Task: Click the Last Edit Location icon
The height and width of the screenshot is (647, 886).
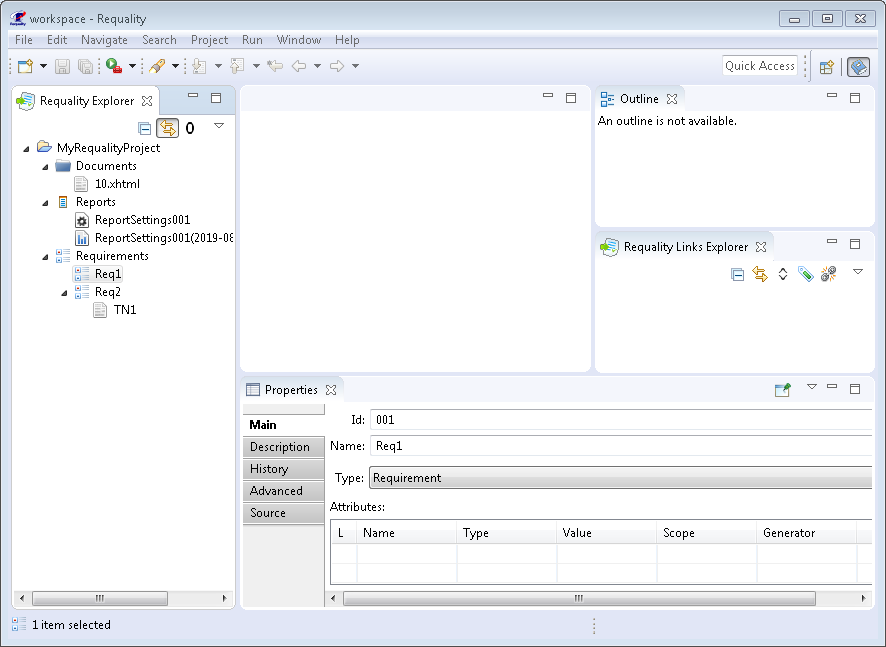Action: pyautogui.click(x=275, y=66)
